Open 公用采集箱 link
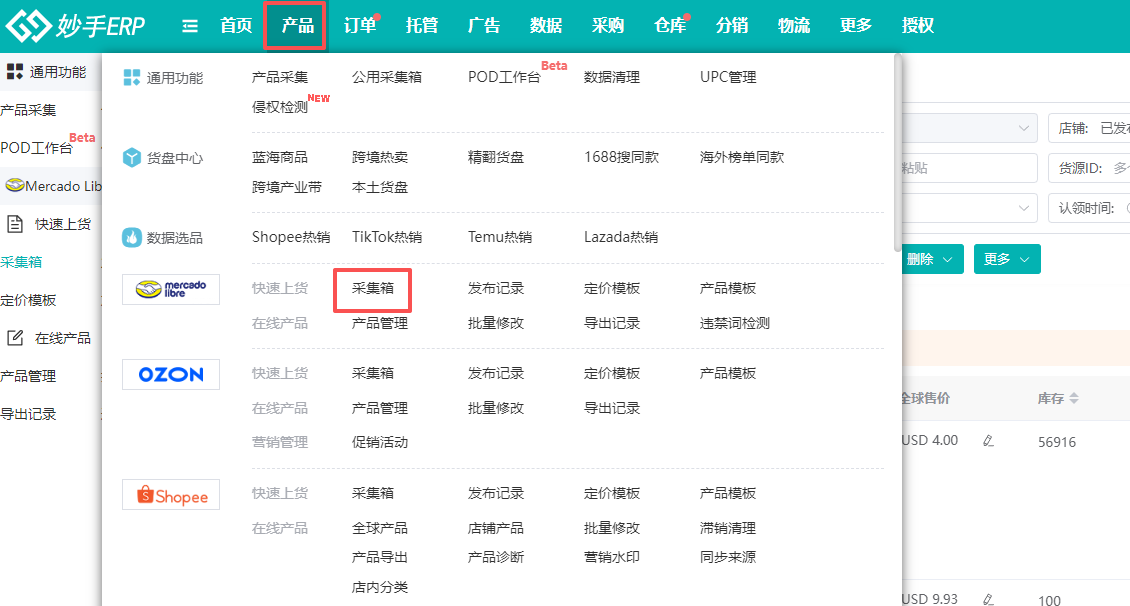Image resolution: width=1130 pixels, height=606 pixels. click(387, 77)
